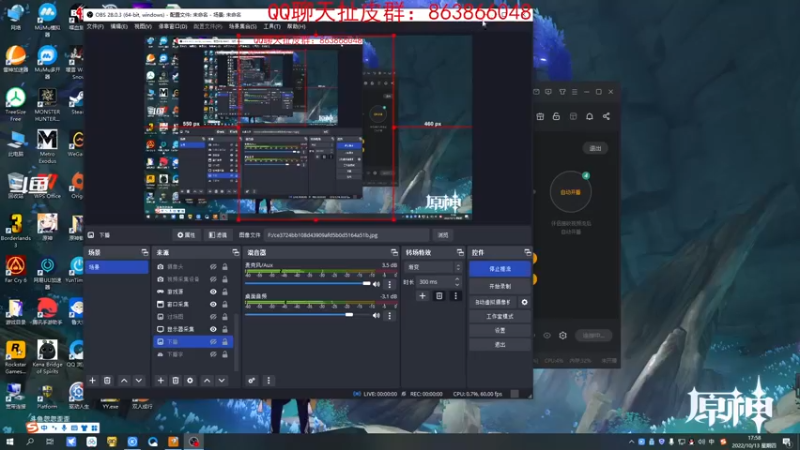Open the 渐变 transition type dropdown
Viewport: 800px width, 450px height.
pos(433,267)
